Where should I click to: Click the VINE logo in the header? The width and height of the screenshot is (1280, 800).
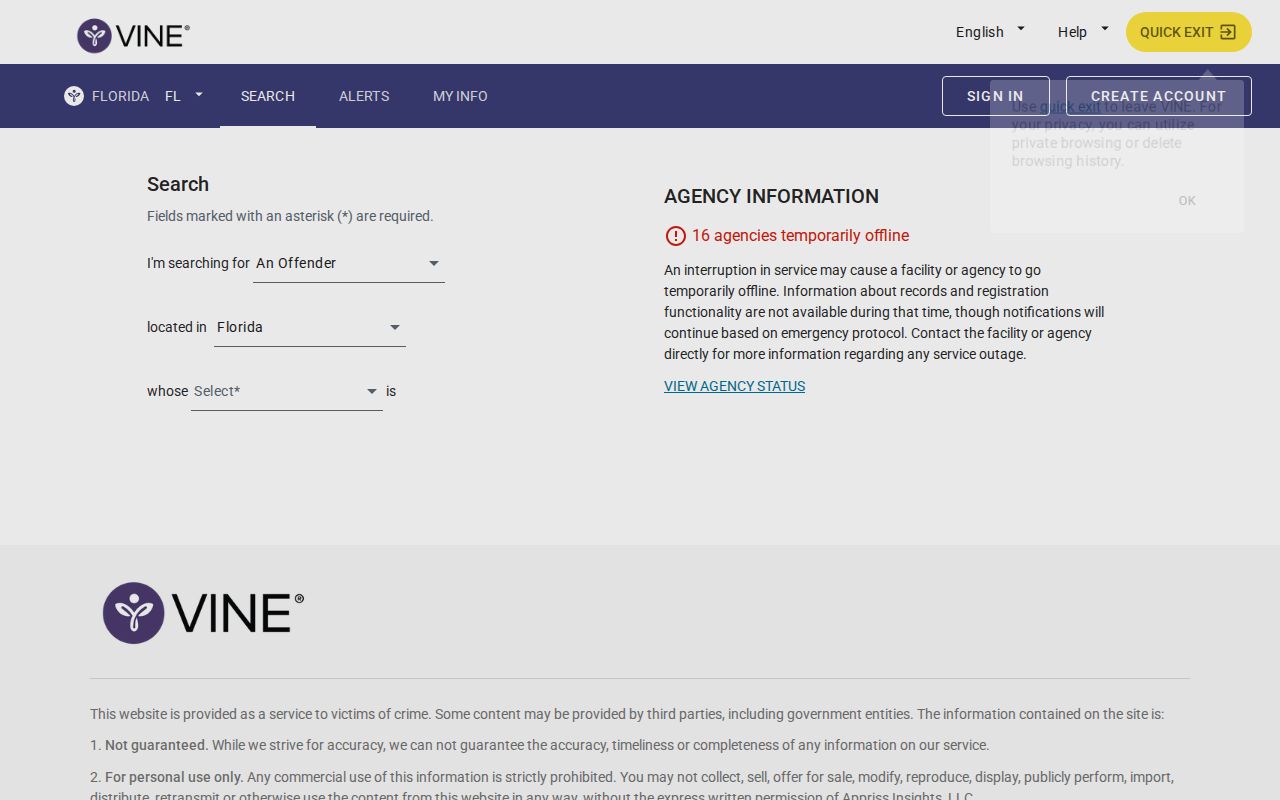pyautogui.click(x=133, y=36)
